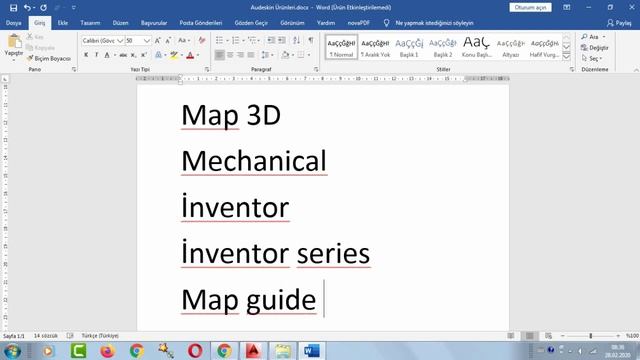Clear all formatting with the eraser icon
This screenshot has height=360, width=640.
(202, 40)
